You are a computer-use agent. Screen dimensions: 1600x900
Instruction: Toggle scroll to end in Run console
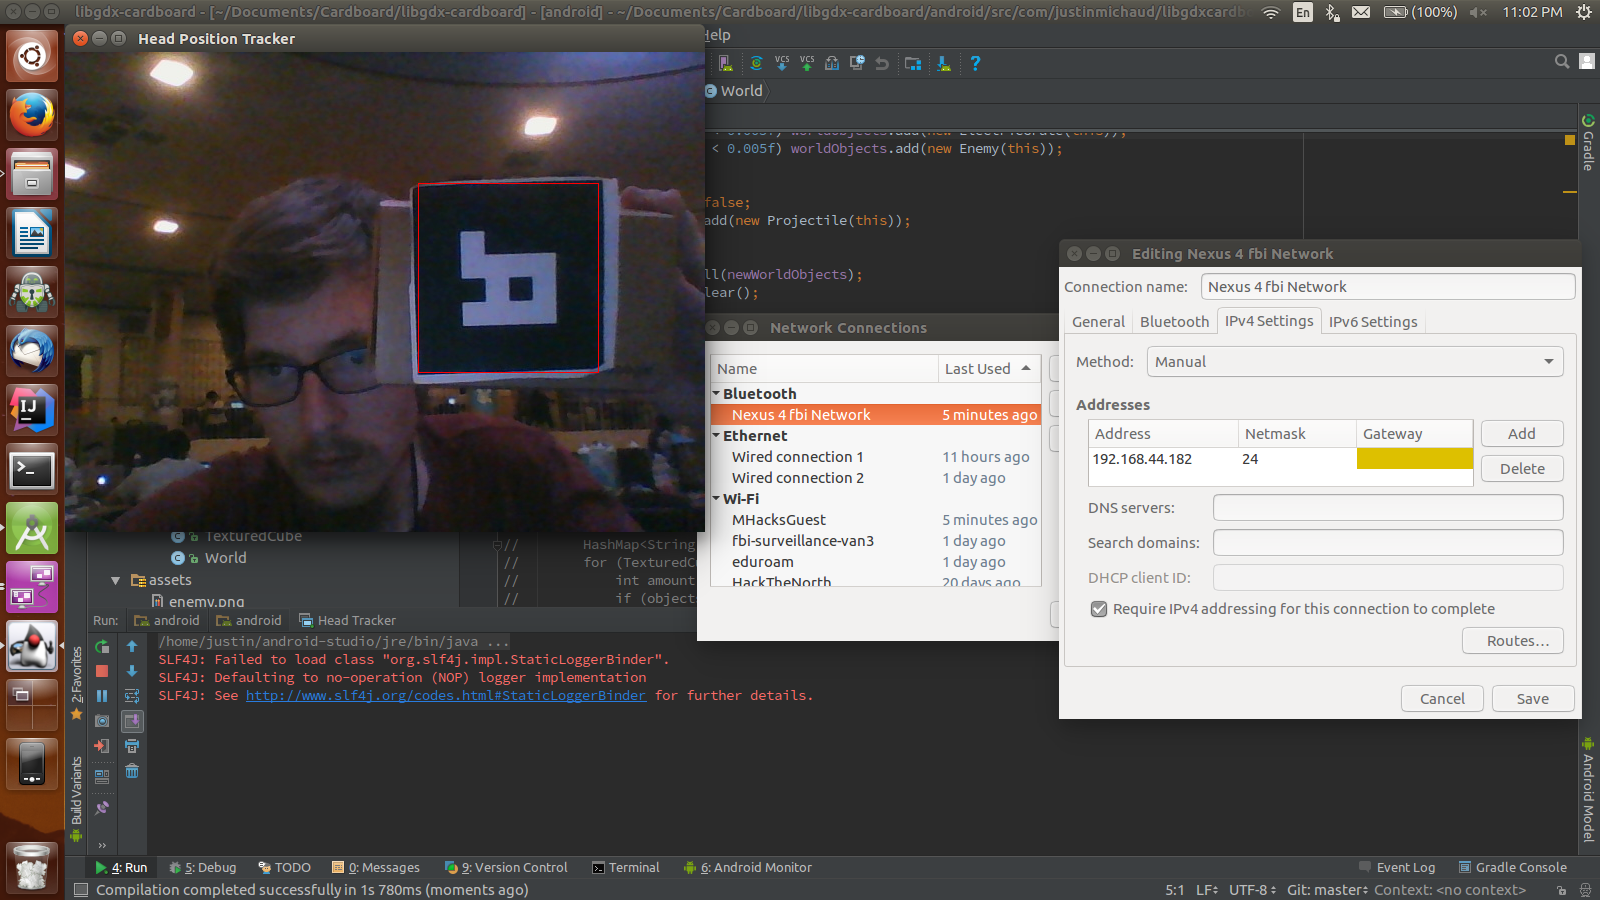pyautogui.click(x=132, y=721)
